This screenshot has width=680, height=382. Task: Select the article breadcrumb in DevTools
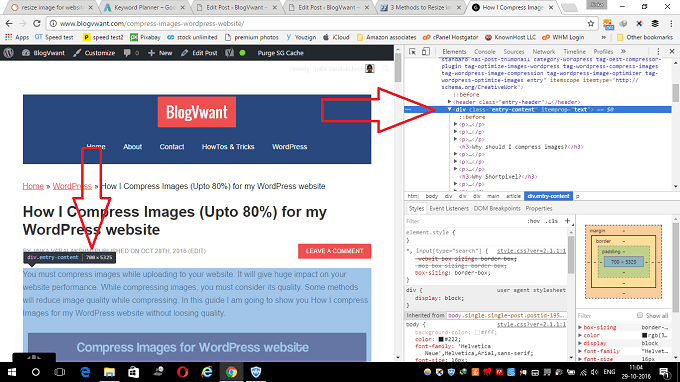(x=513, y=196)
